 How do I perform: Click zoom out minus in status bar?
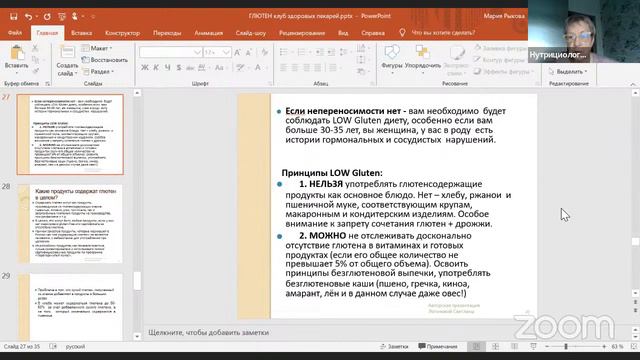[547, 347]
